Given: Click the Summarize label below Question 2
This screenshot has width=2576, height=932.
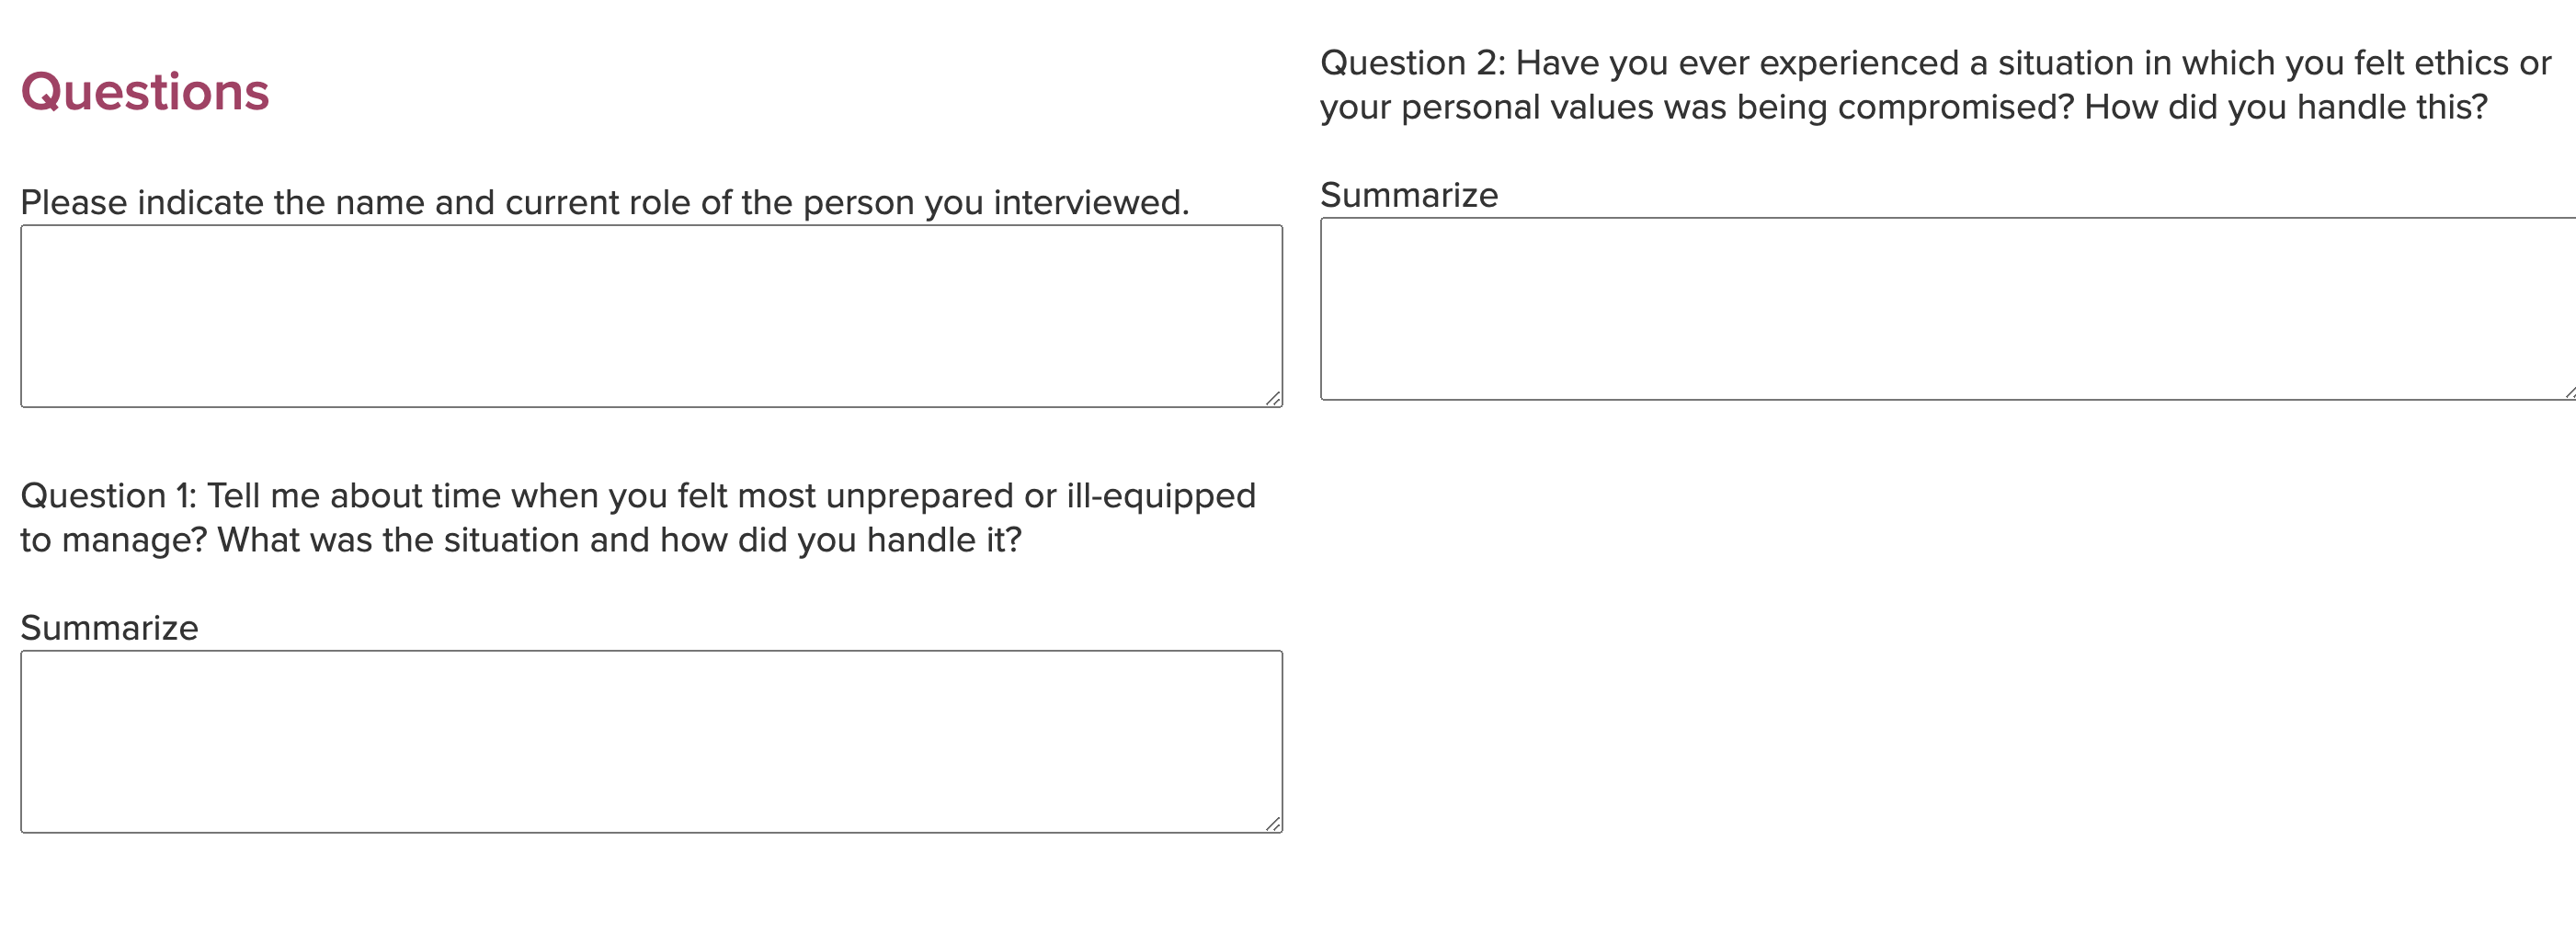Looking at the screenshot, I should [x=1409, y=194].
